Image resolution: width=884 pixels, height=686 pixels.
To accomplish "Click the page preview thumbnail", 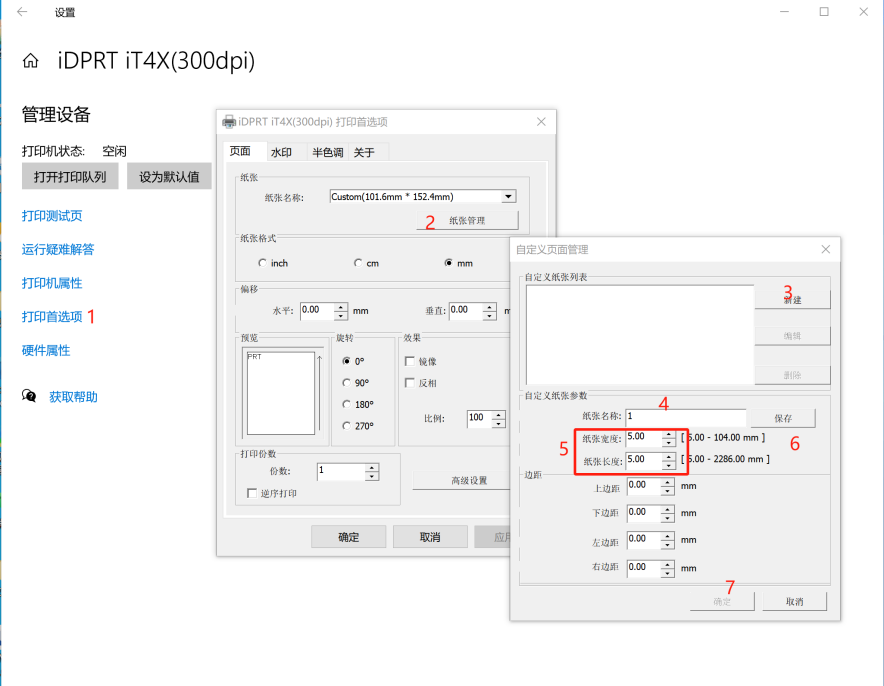I will tap(281, 393).
